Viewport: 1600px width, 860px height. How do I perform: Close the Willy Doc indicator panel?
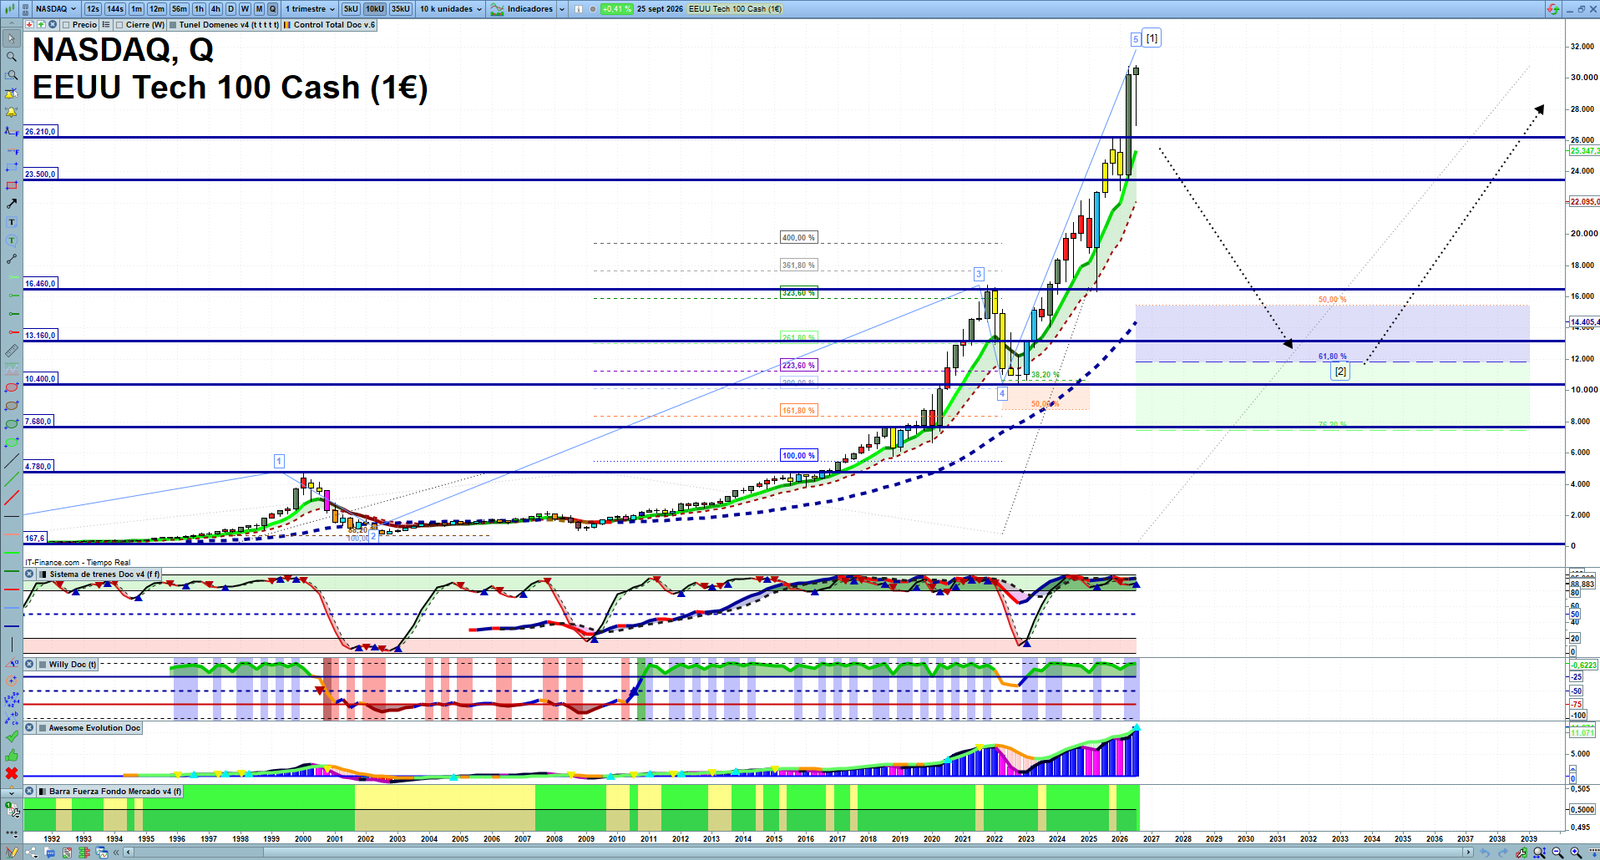click(30, 664)
